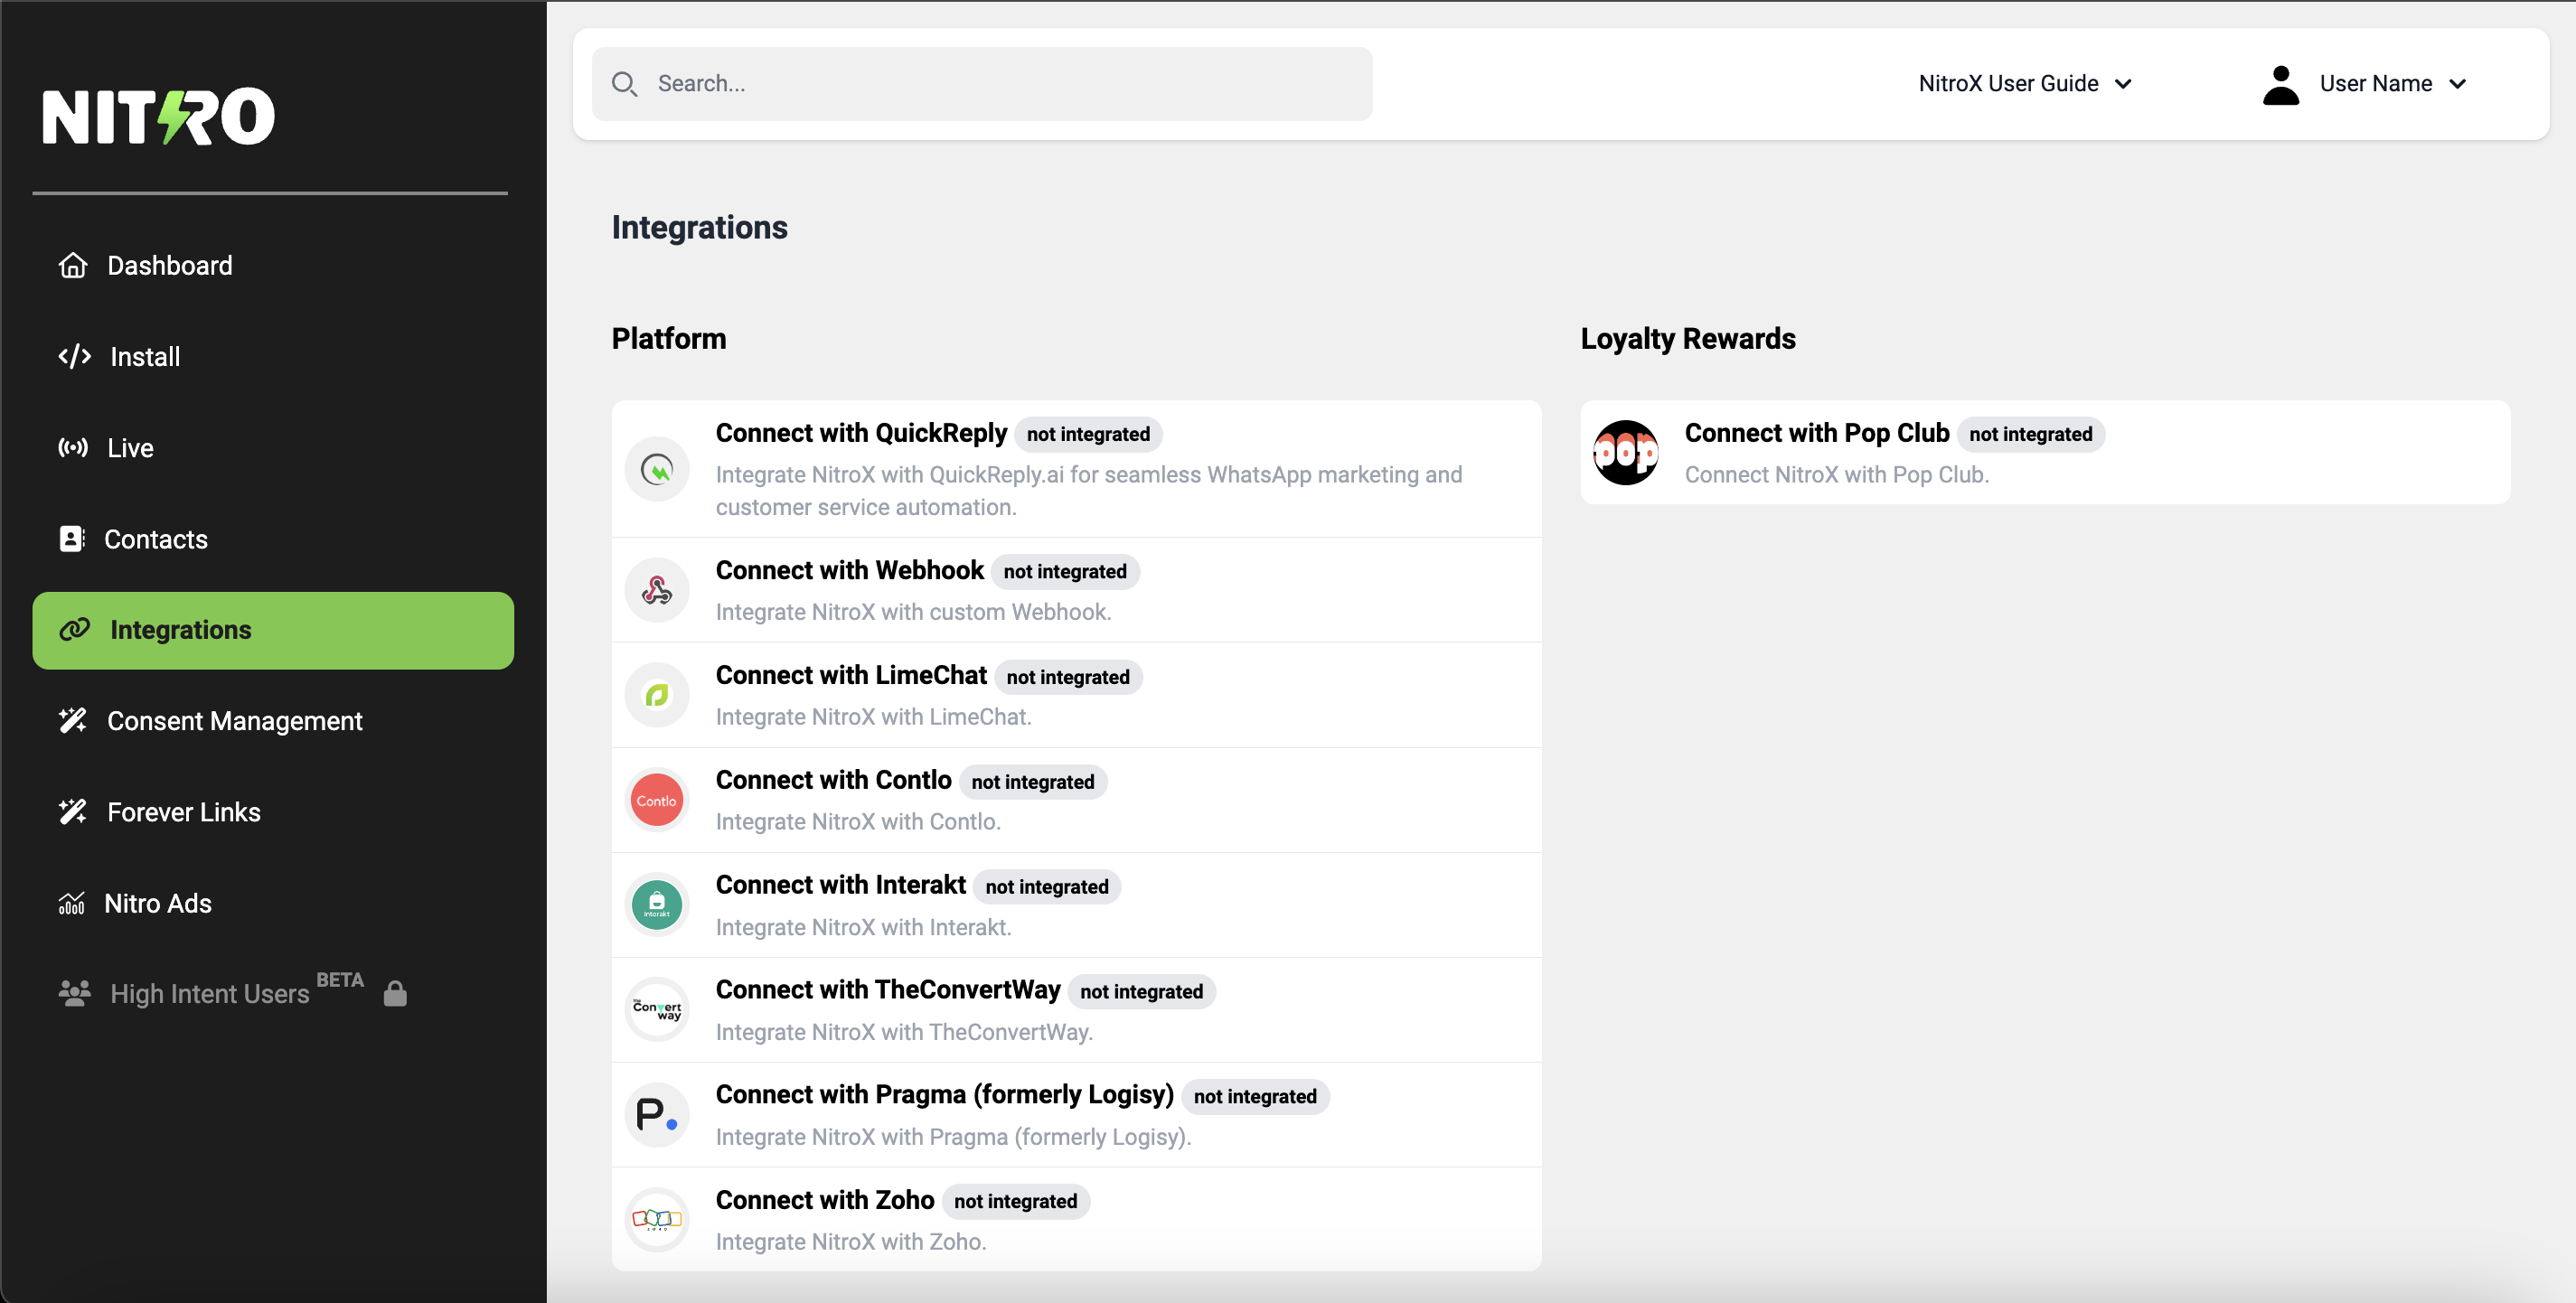The image size is (2576, 1303).
Task: Click QuickReply's not integrated badge
Action: pos(1088,434)
